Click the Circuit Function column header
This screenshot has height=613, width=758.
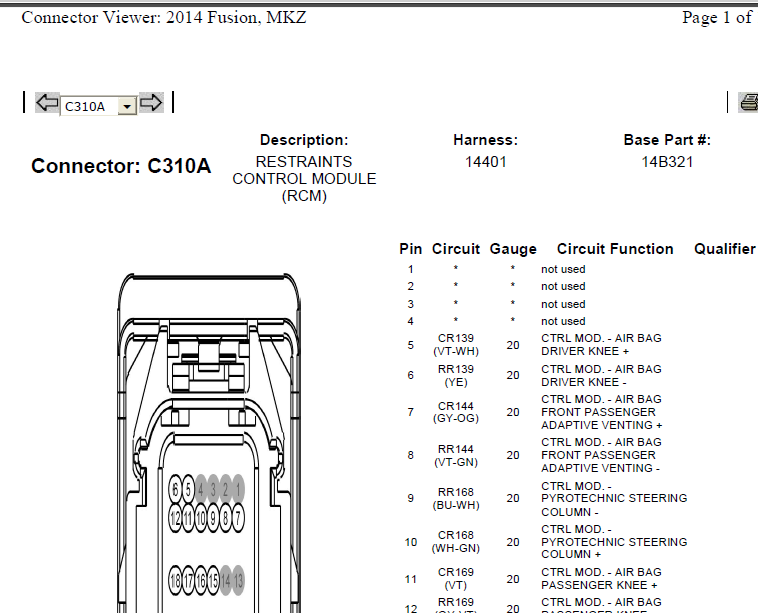(x=615, y=249)
